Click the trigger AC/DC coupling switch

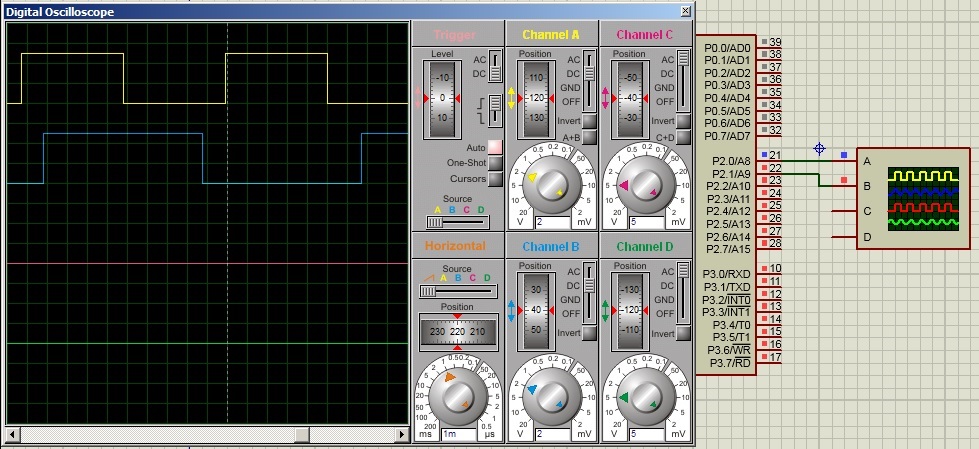coord(494,66)
